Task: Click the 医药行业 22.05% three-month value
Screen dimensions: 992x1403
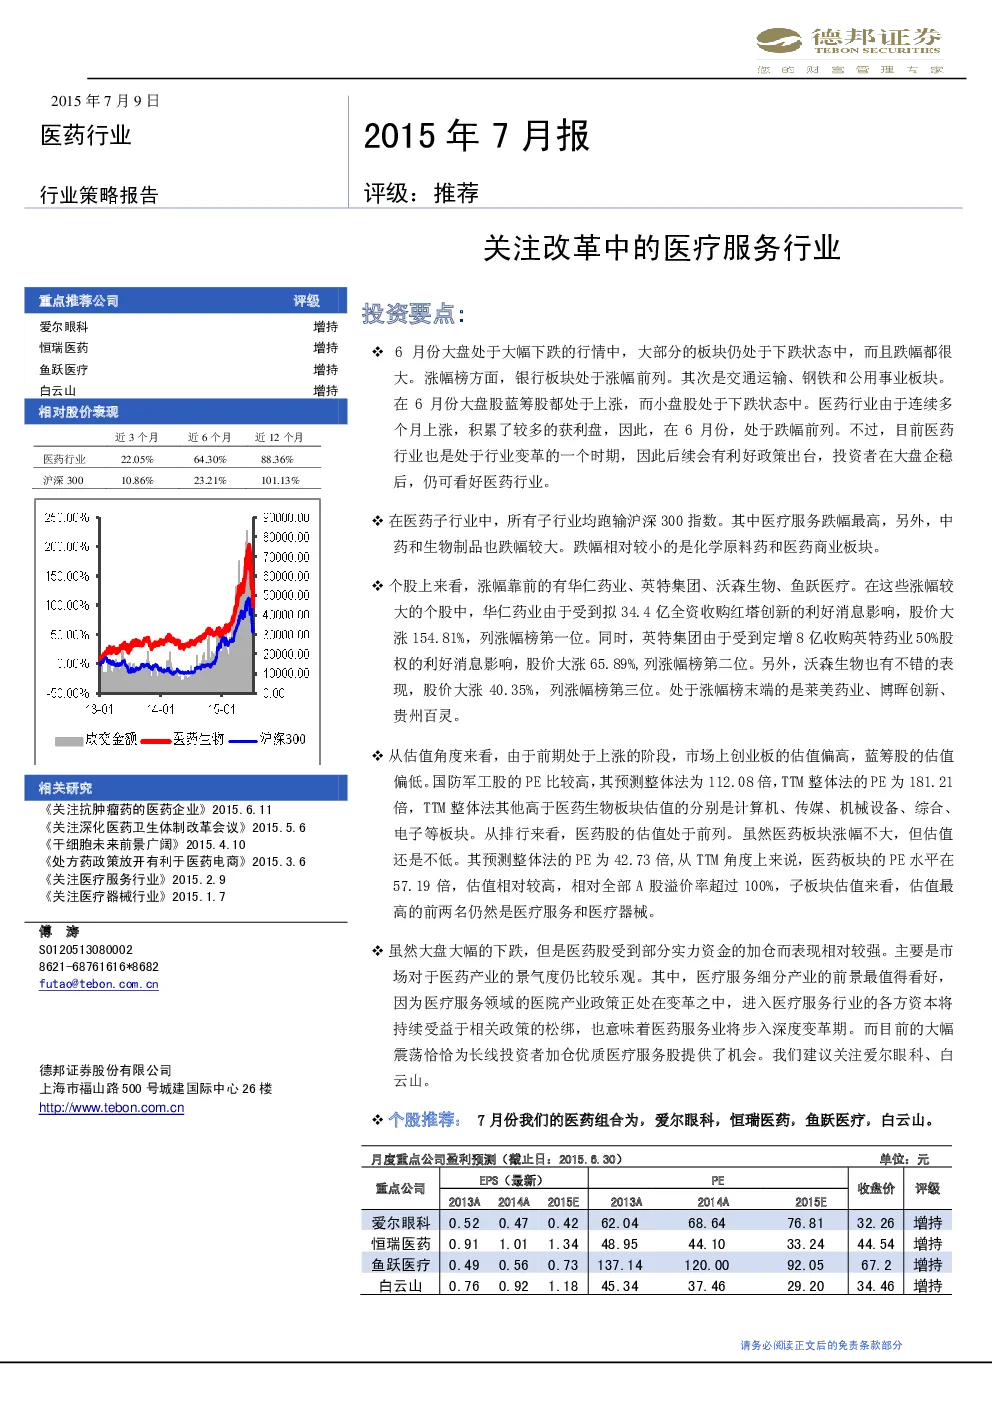Action: (x=137, y=459)
